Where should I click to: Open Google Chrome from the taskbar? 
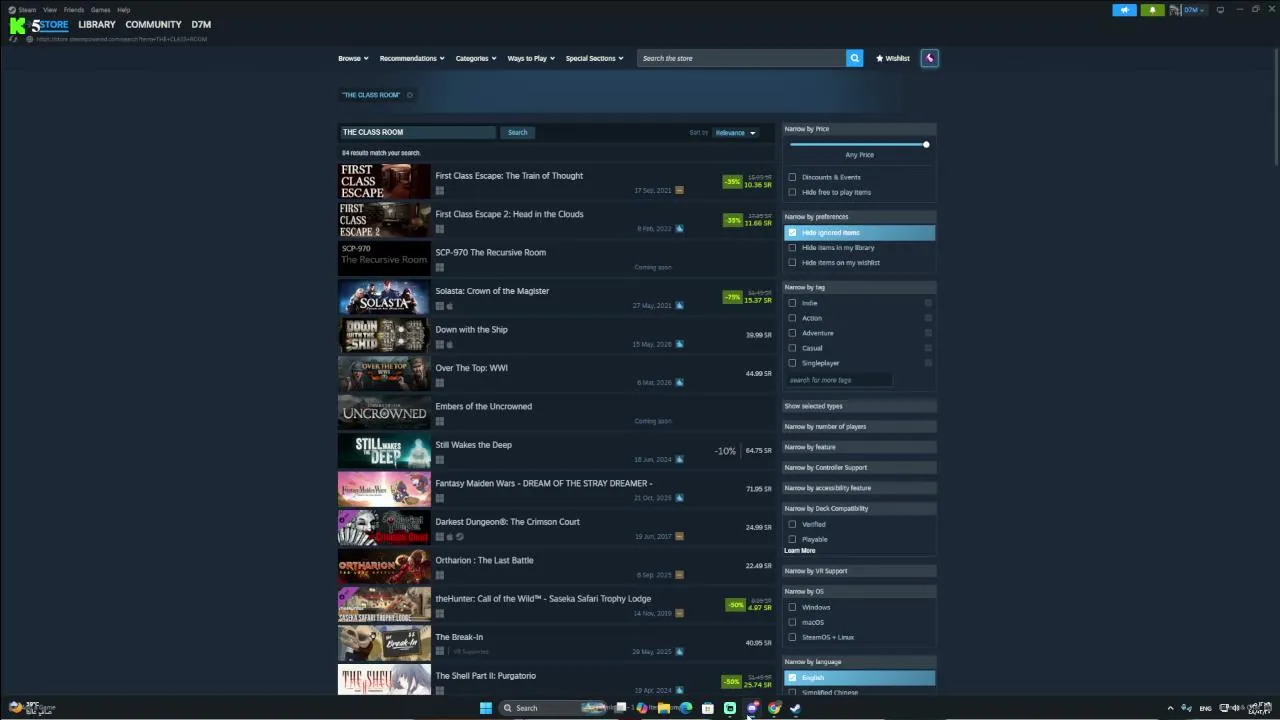pos(774,708)
